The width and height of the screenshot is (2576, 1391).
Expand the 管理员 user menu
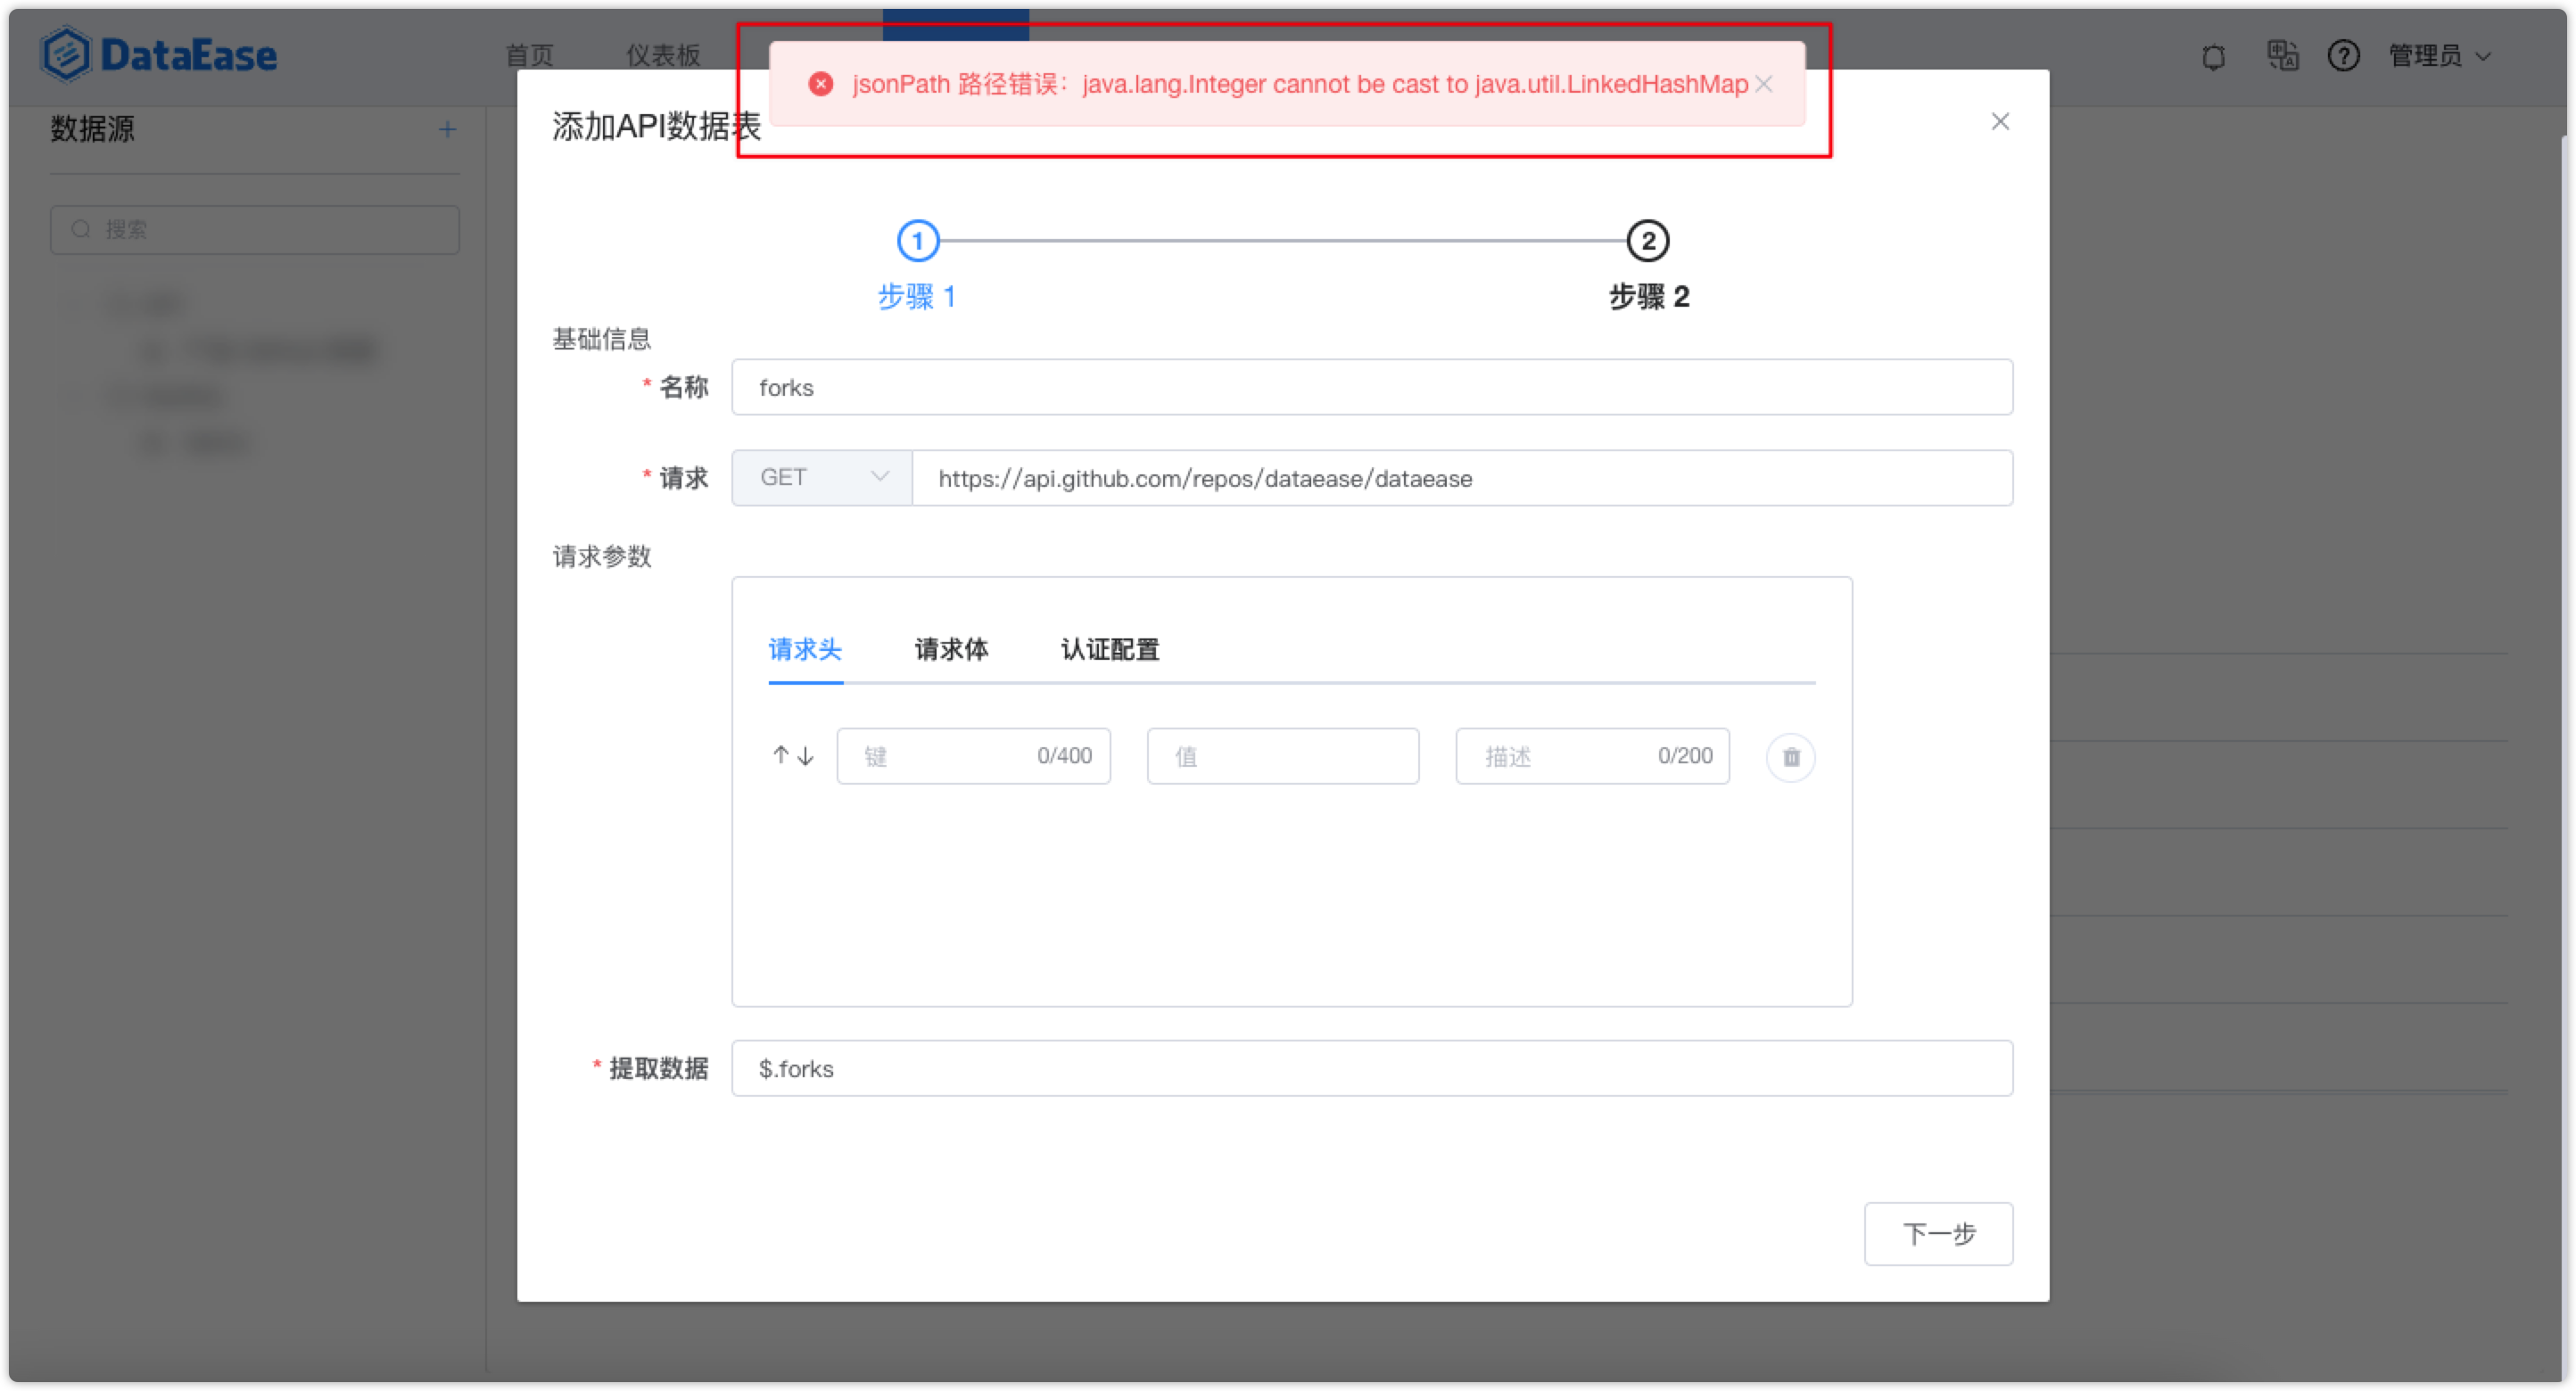[2439, 56]
